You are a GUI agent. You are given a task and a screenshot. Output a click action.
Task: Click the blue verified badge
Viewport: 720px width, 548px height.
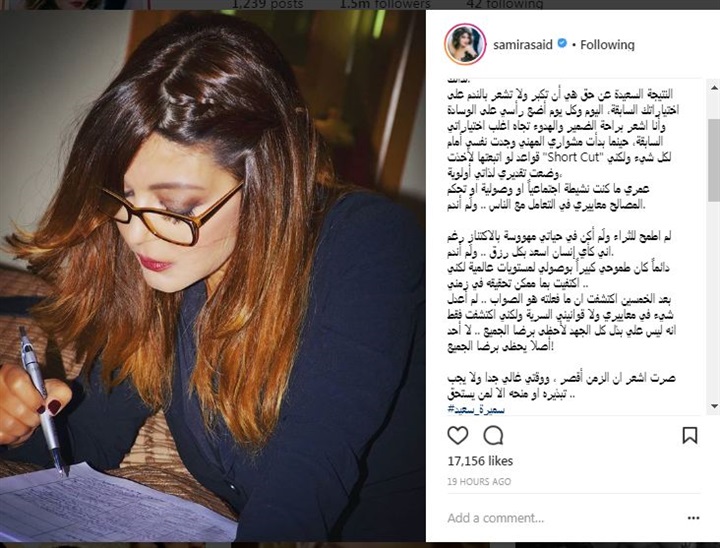[562, 44]
